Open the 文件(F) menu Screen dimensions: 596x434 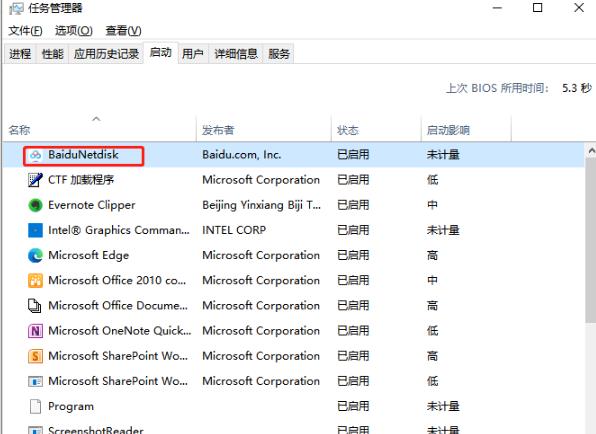click(25, 30)
